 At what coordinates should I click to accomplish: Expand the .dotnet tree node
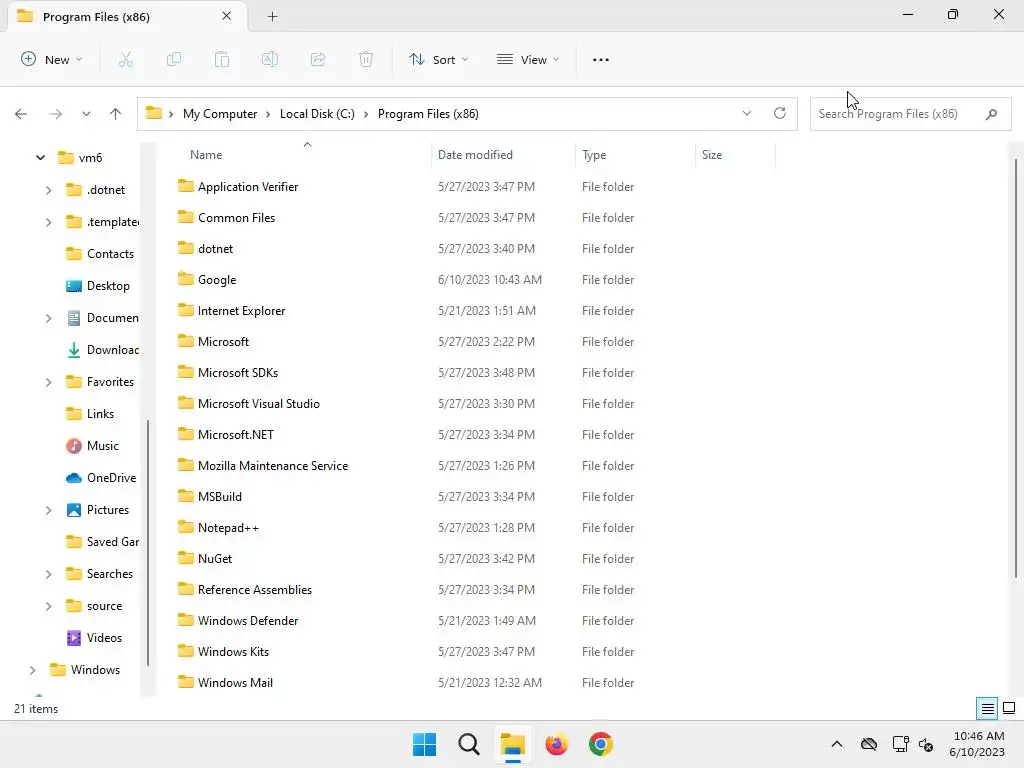click(48, 190)
